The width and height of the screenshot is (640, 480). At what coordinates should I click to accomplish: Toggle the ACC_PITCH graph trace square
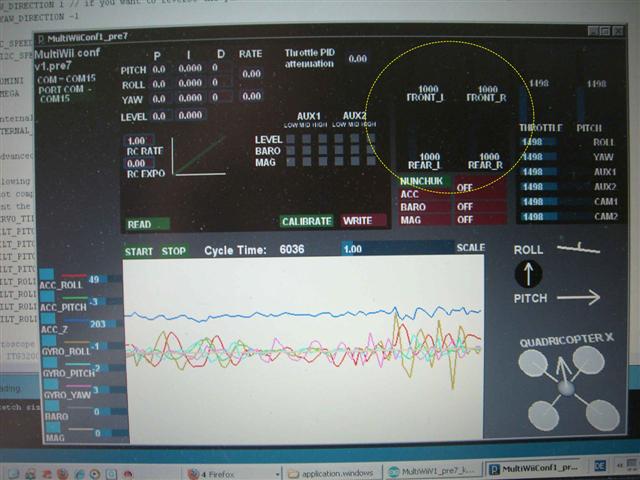(47, 296)
